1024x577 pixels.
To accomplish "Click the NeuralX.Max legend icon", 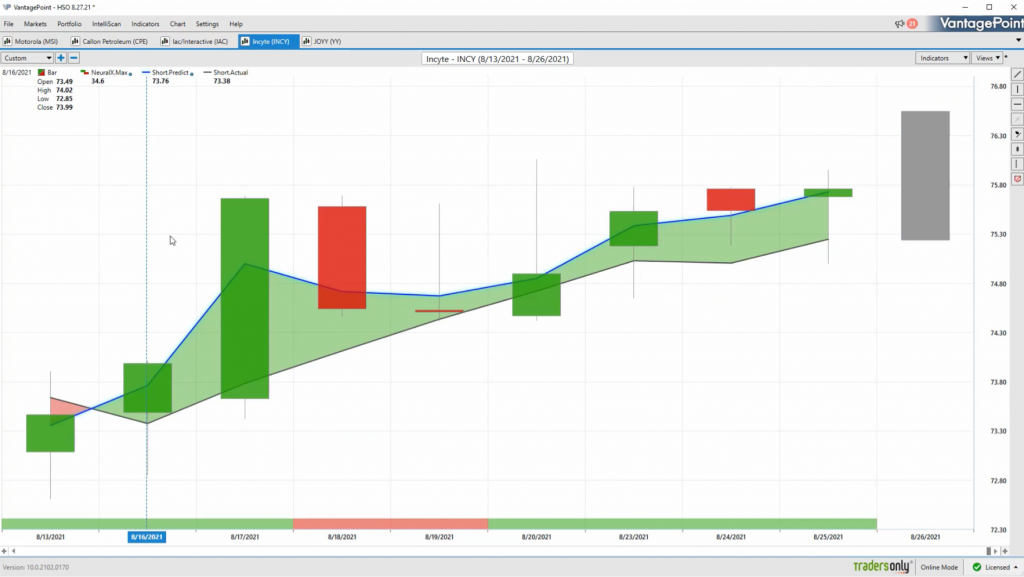I will (85, 72).
